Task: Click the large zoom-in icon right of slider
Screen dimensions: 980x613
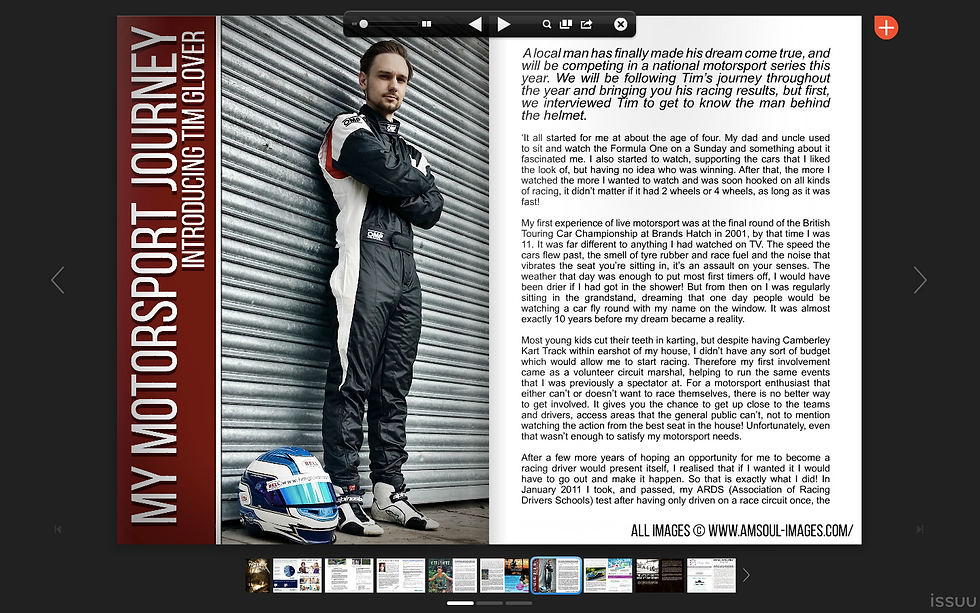Action: [427, 24]
